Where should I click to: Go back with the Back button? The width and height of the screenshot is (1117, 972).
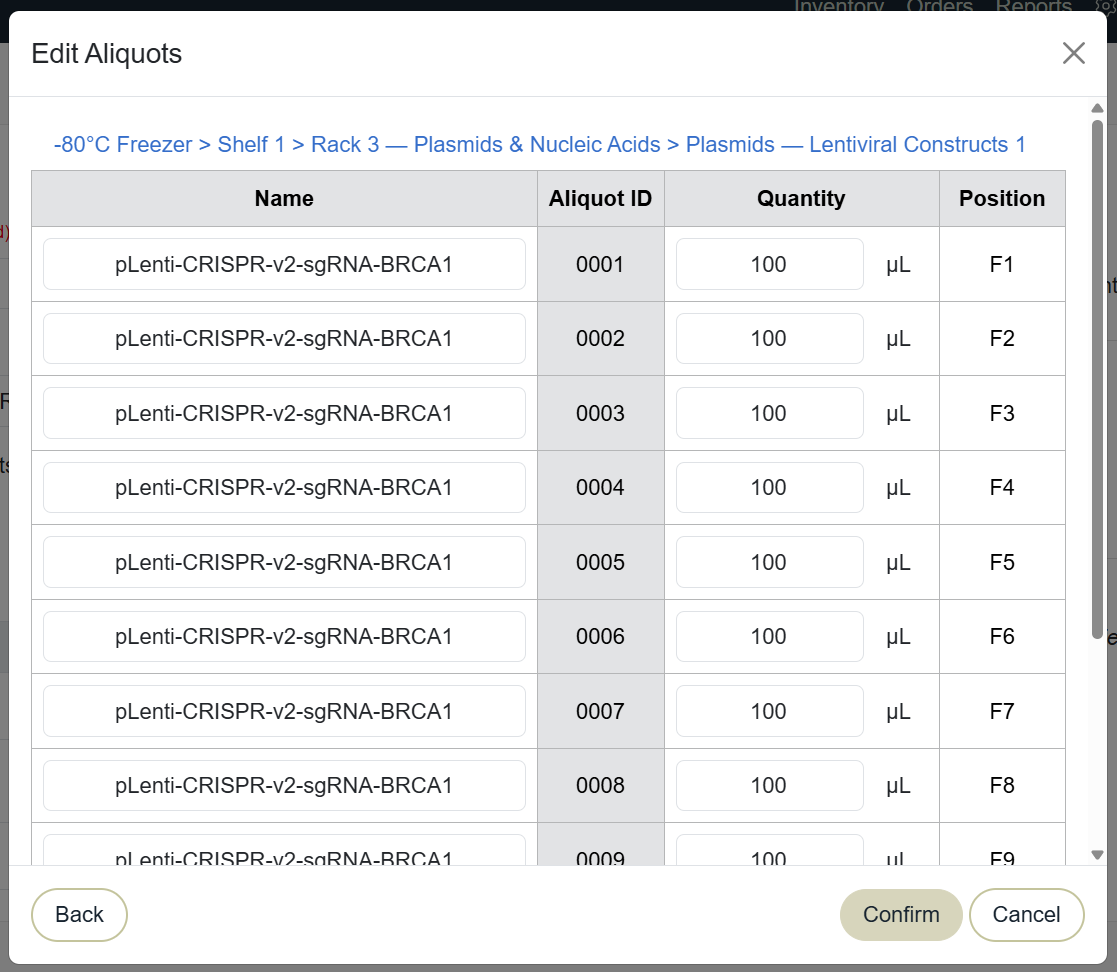(x=79, y=914)
